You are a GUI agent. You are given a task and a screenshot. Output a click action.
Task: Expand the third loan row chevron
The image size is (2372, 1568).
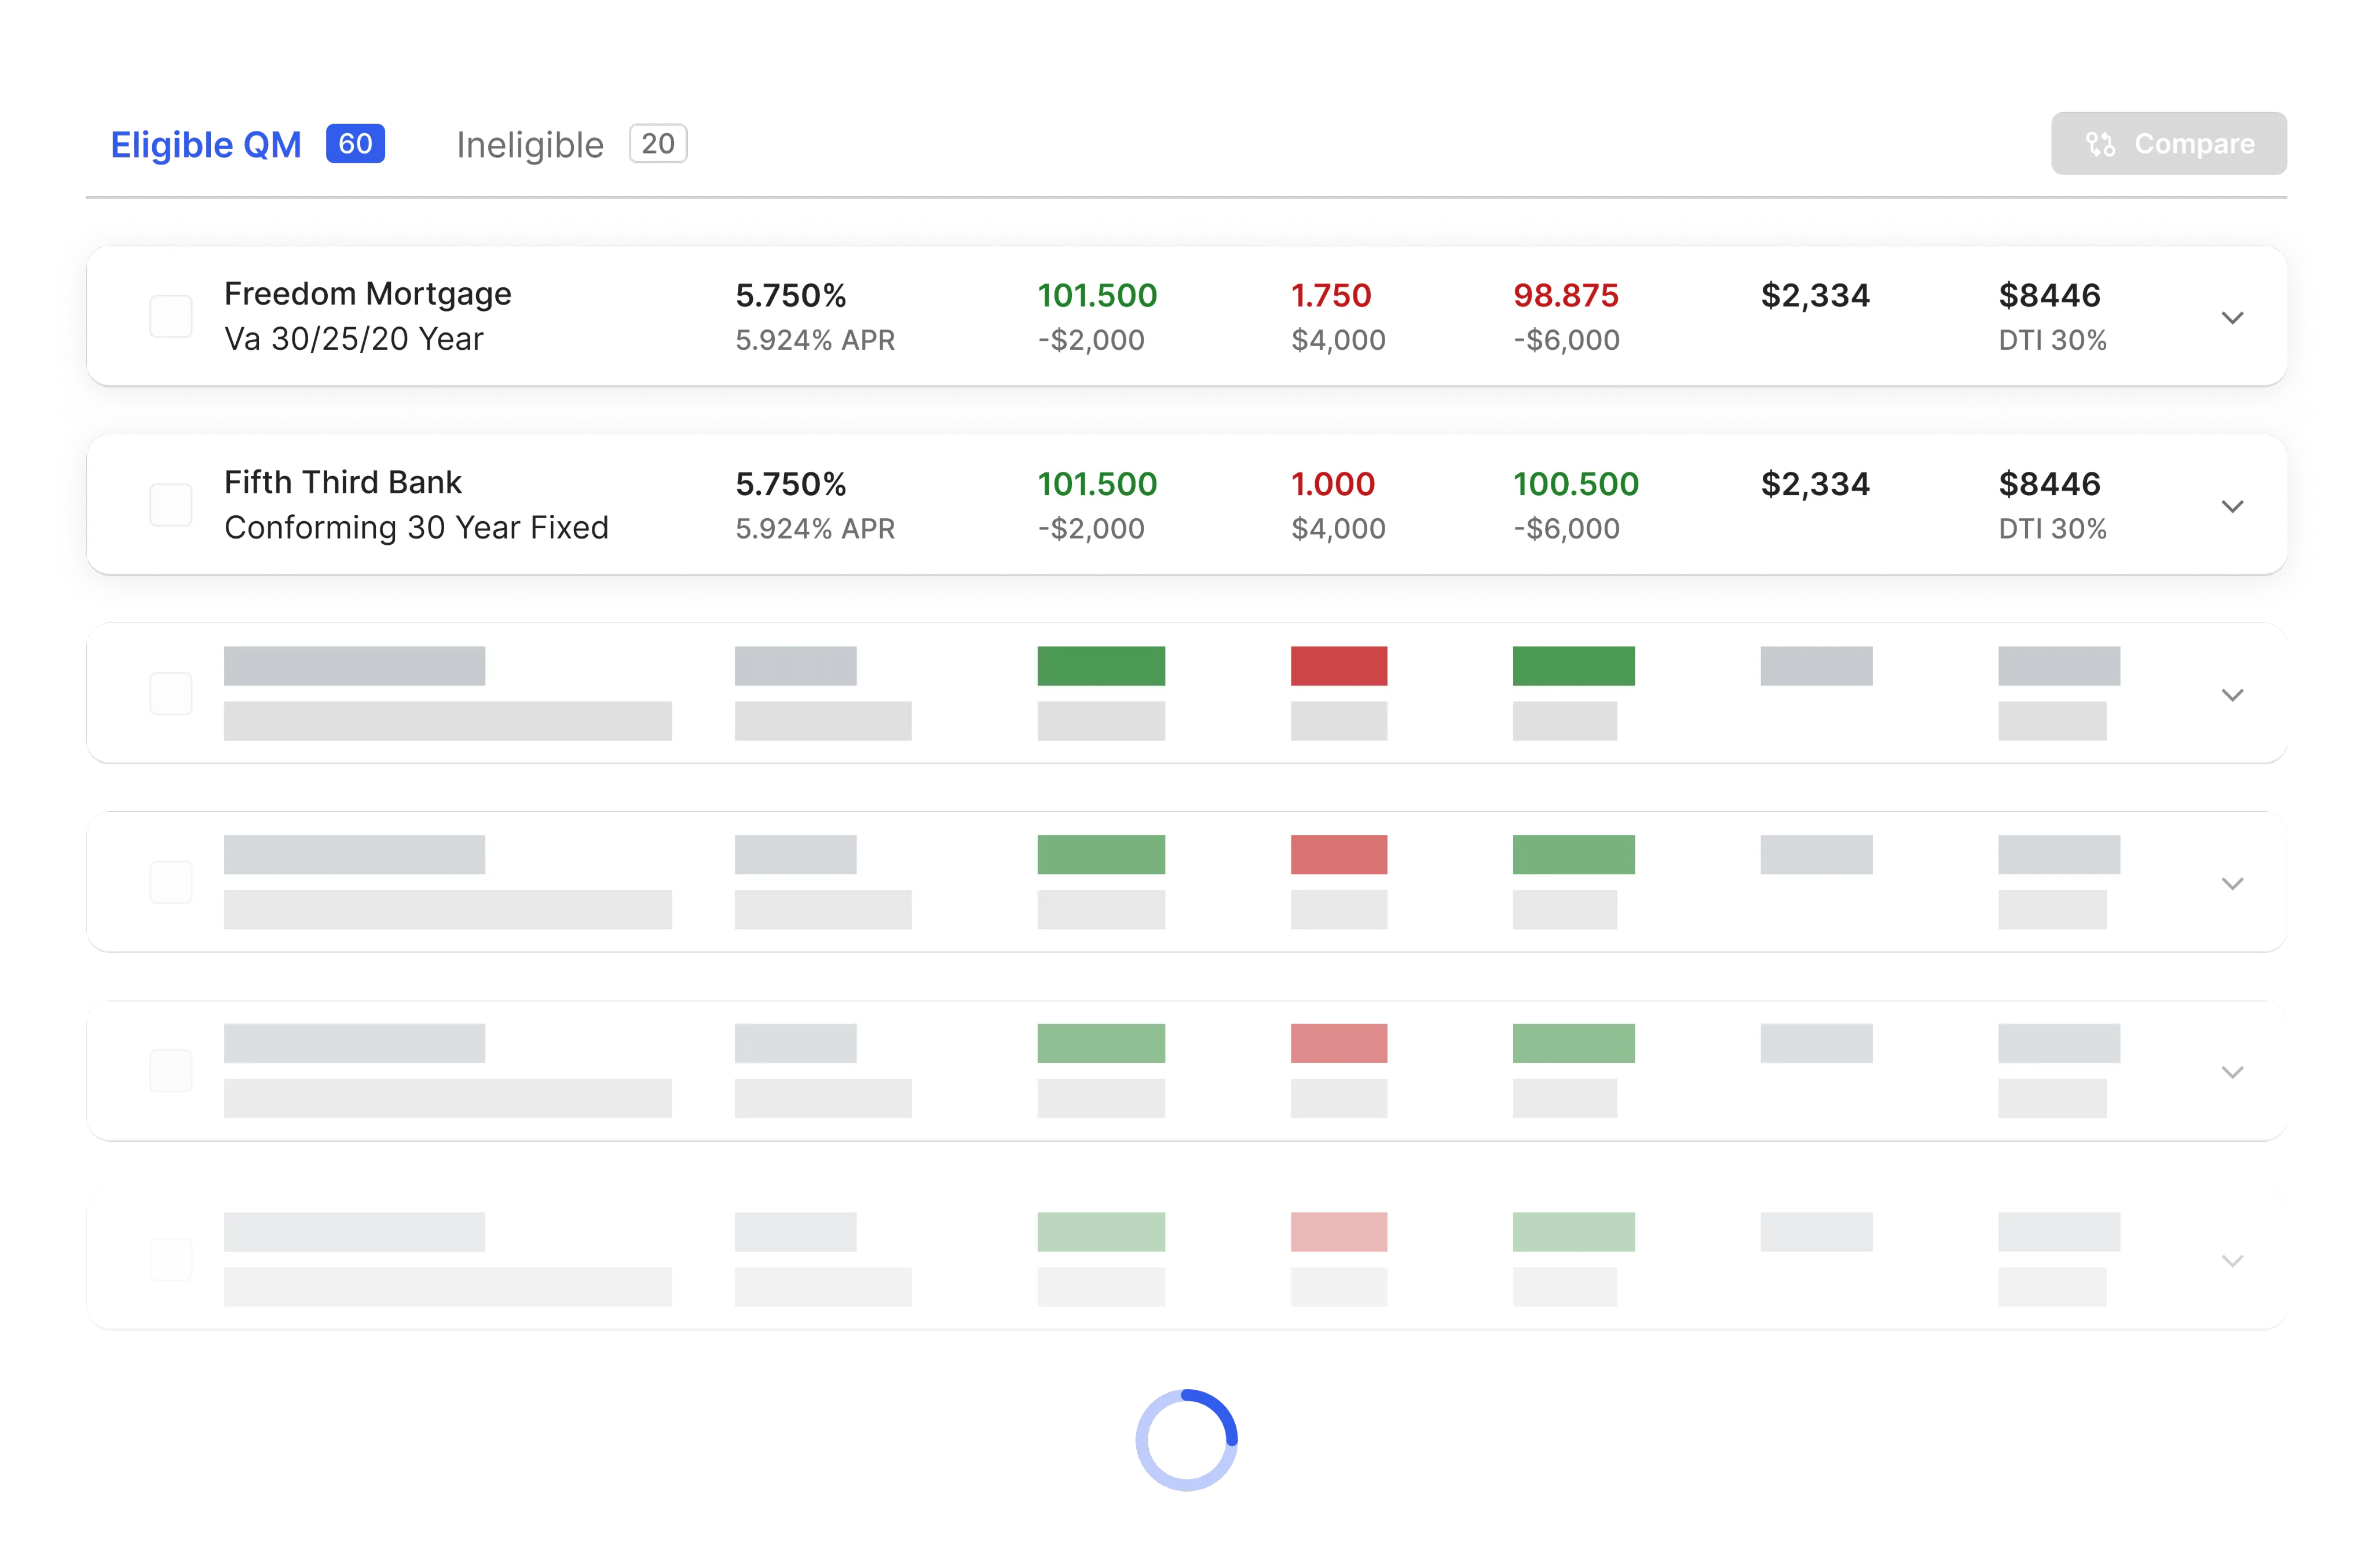coord(2232,694)
